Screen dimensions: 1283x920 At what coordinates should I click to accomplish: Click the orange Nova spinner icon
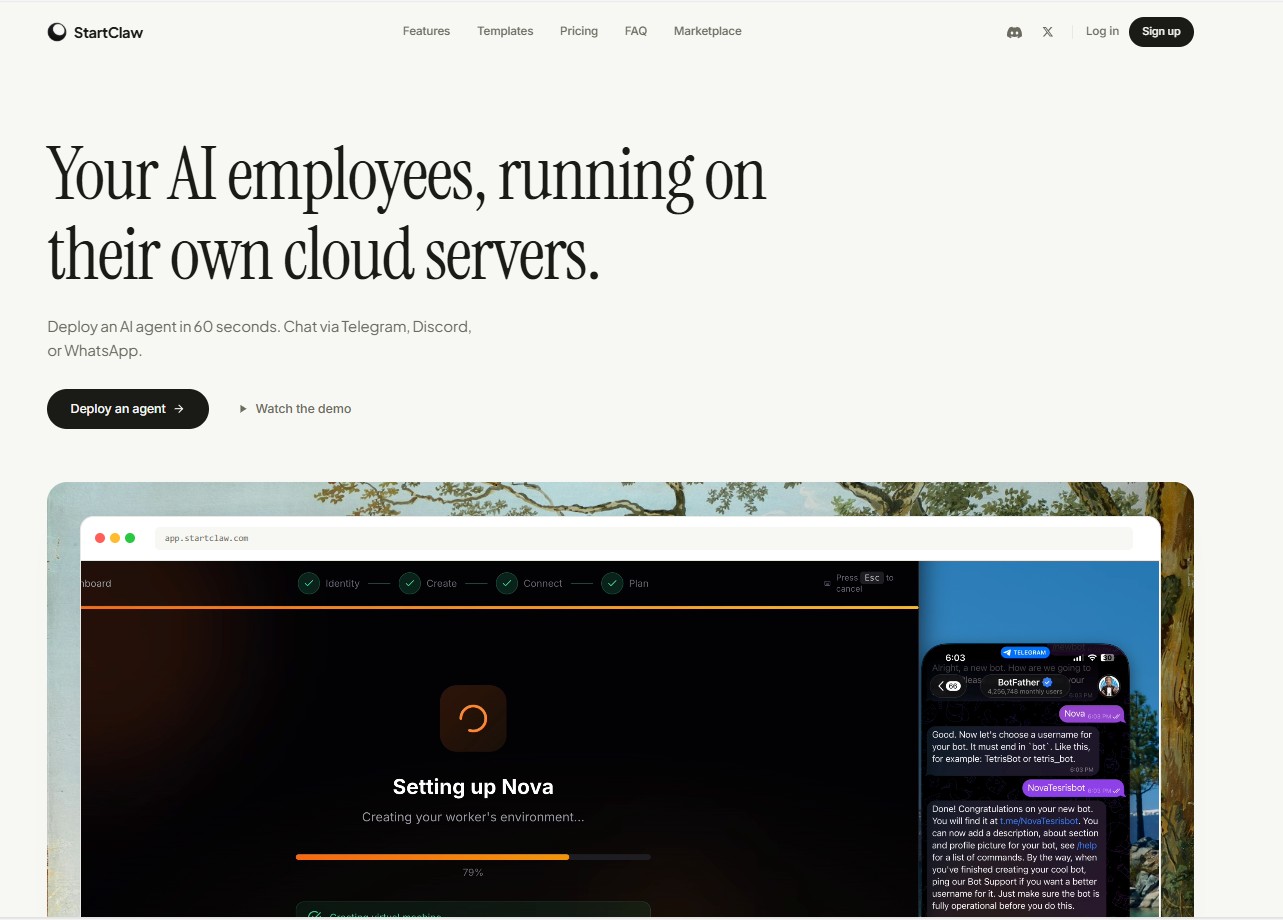click(473, 718)
